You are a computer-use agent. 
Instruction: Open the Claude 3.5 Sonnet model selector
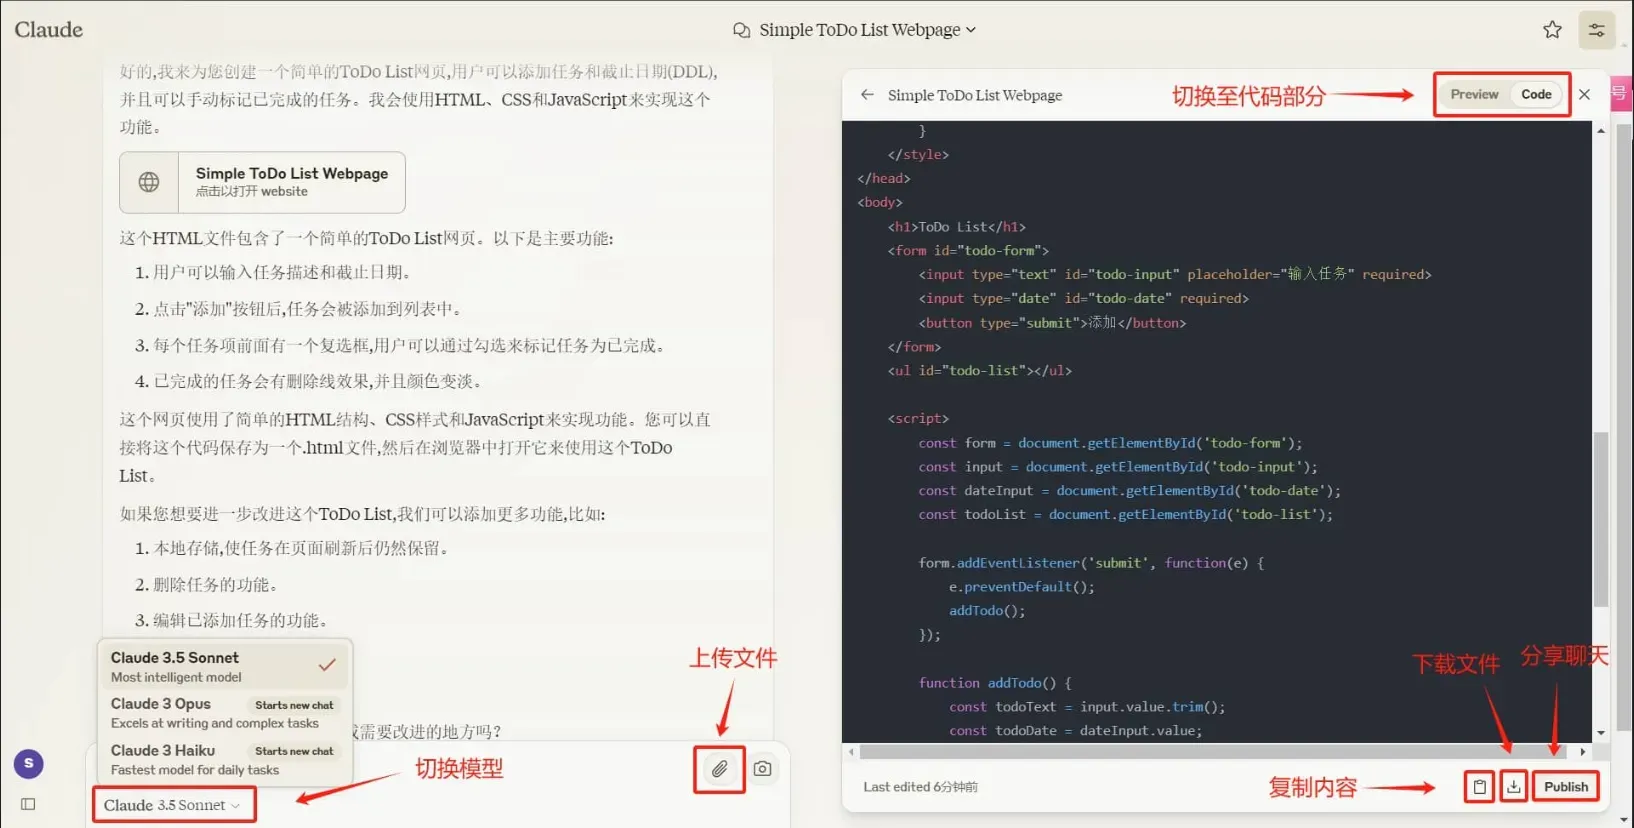point(173,805)
